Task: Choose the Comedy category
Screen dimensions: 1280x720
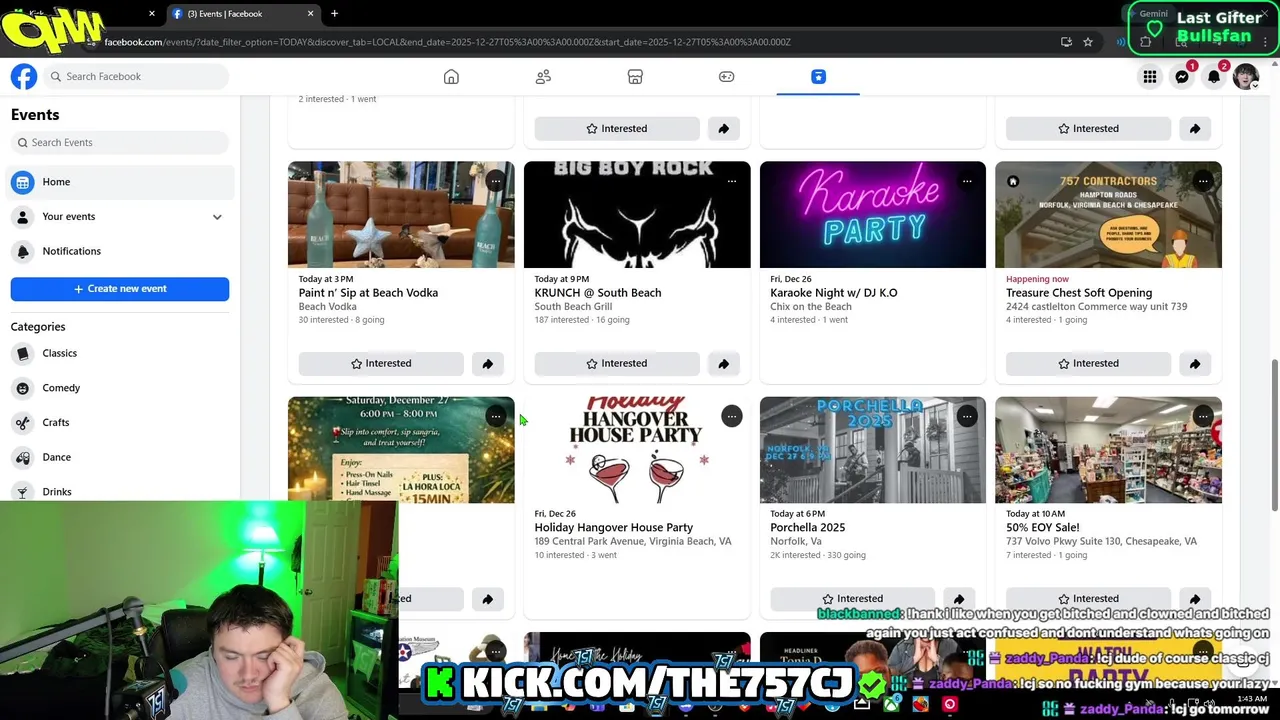Action: click(x=61, y=388)
